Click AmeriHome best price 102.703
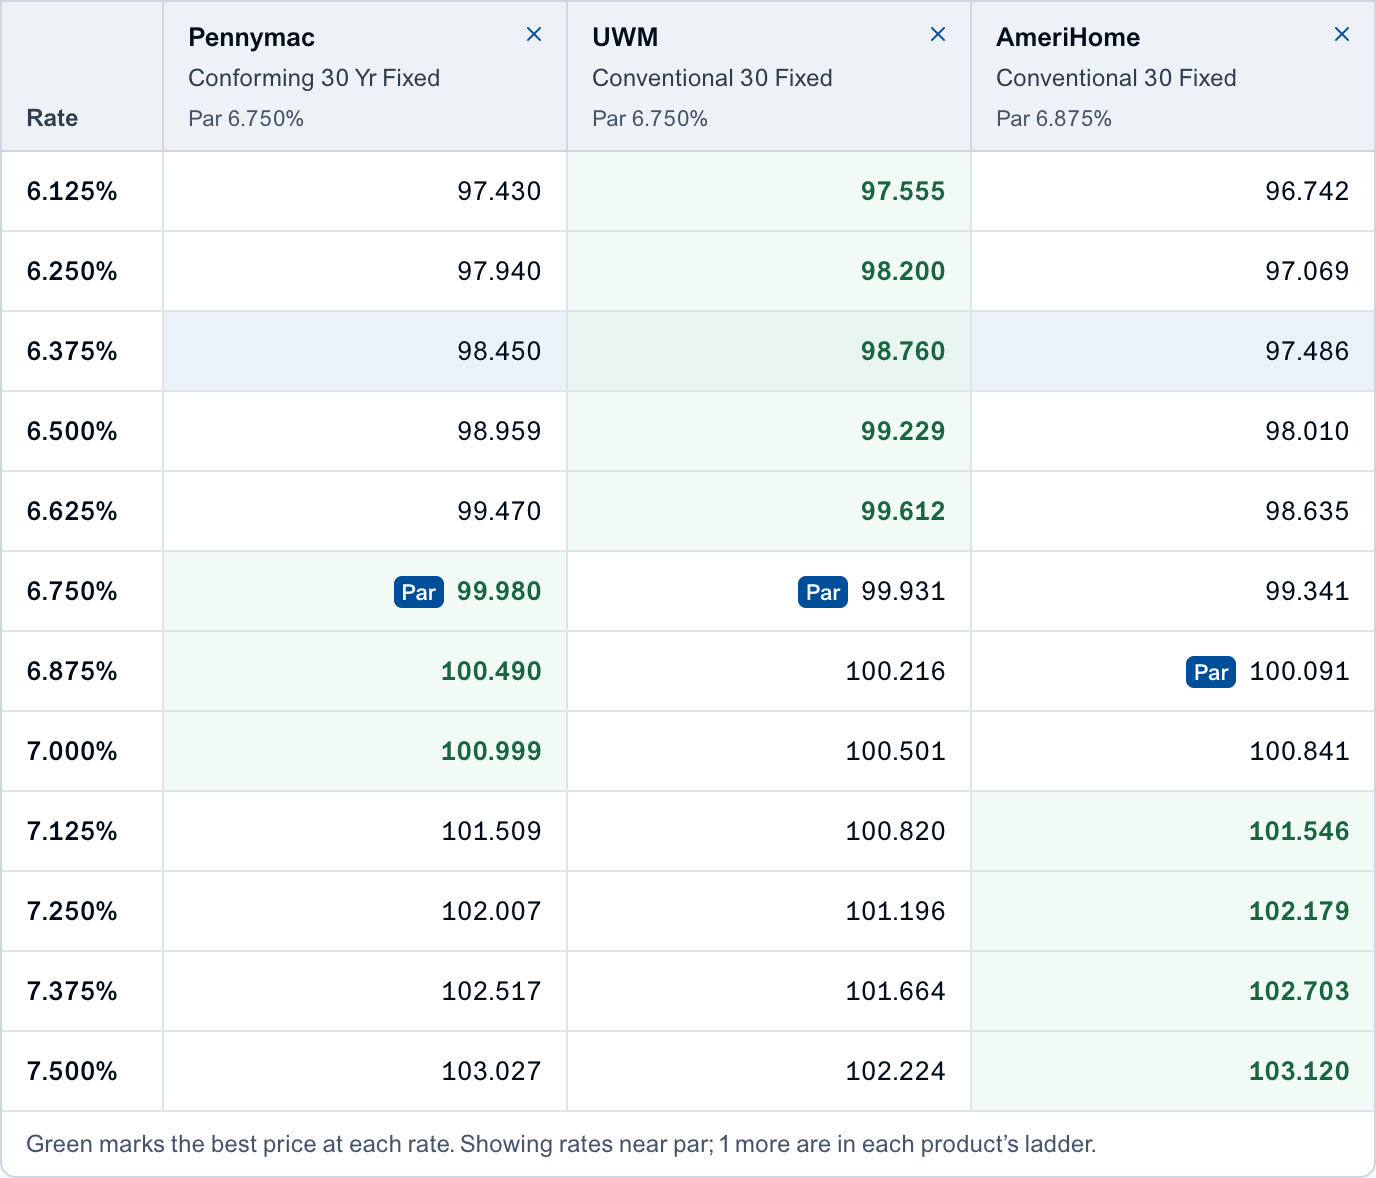Image resolution: width=1376 pixels, height=1178 pixels. (x=1299, y=991)
